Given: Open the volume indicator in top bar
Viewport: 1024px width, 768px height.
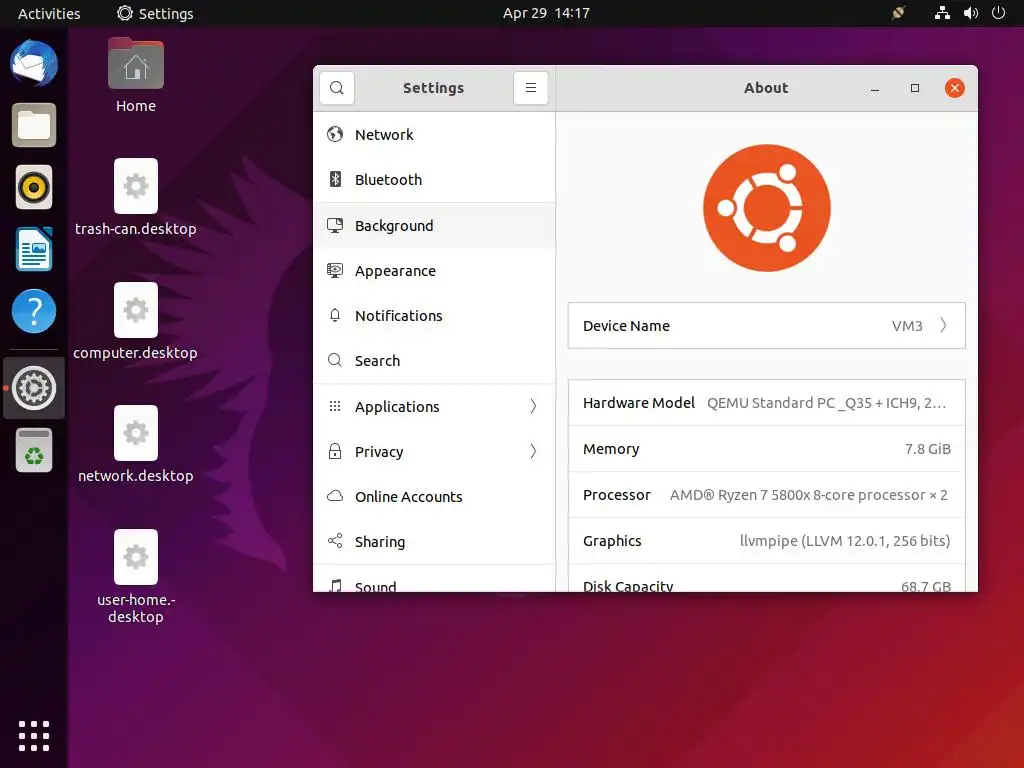Looking at the screenshot, I should tap(971, 13).
